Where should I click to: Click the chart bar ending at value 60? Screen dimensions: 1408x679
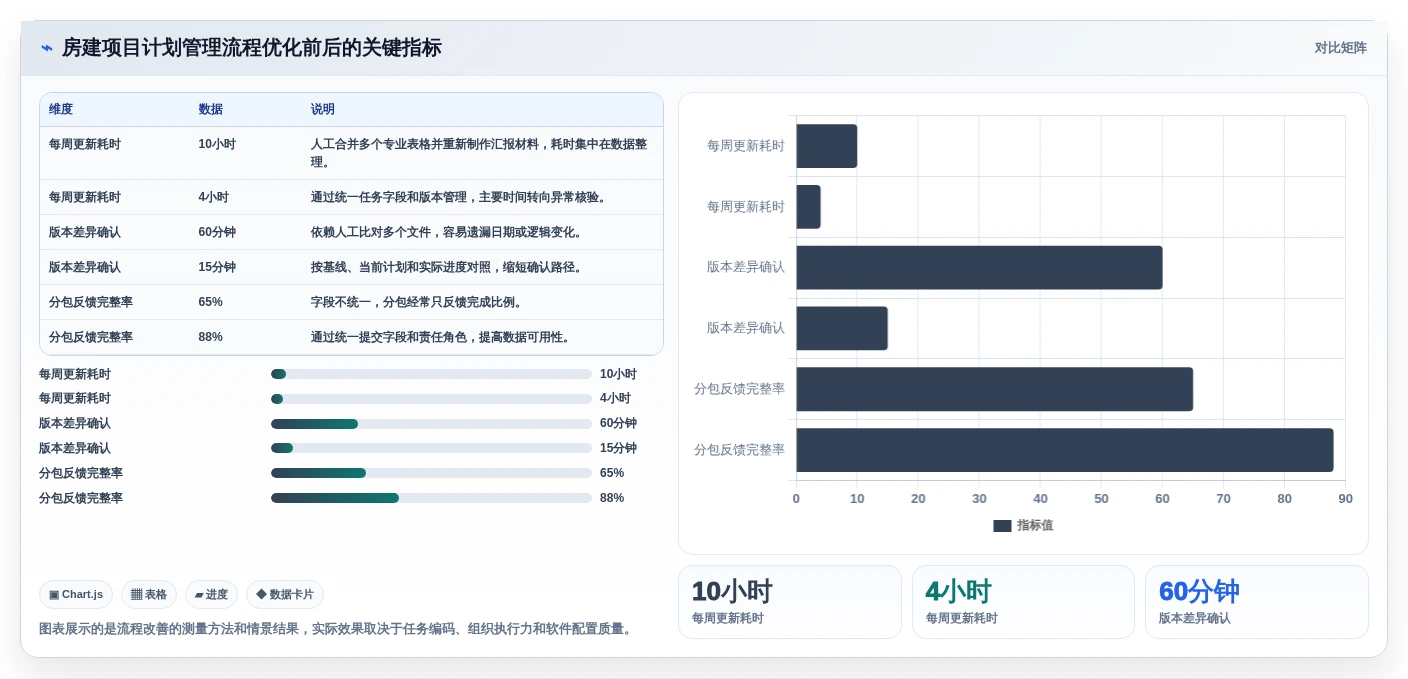(x=979, y=268)
